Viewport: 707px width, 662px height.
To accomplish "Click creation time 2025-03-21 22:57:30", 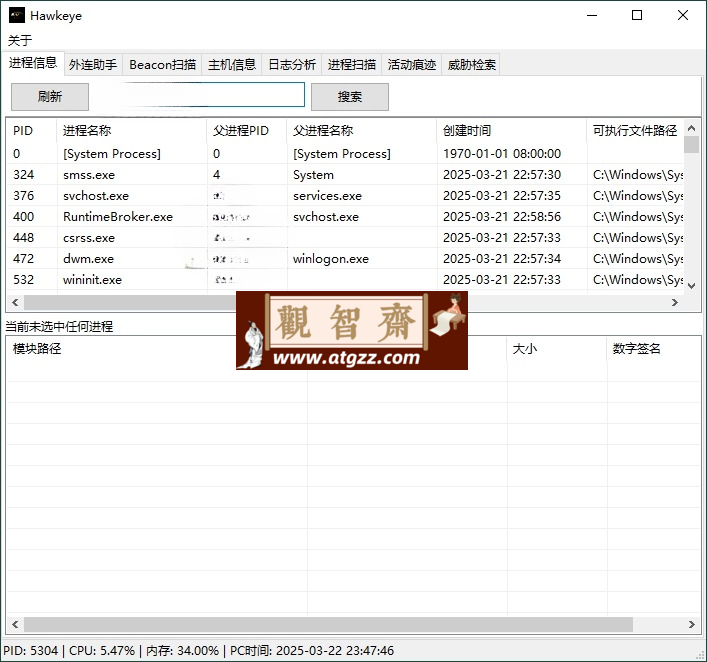I will click(502, 175).
